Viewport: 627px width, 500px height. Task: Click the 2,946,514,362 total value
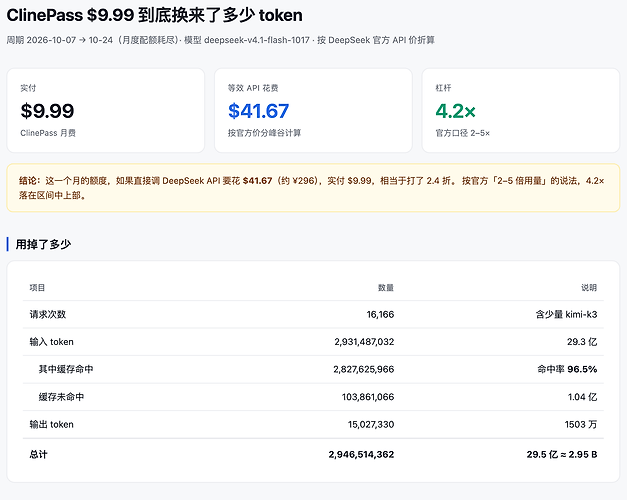361,454
